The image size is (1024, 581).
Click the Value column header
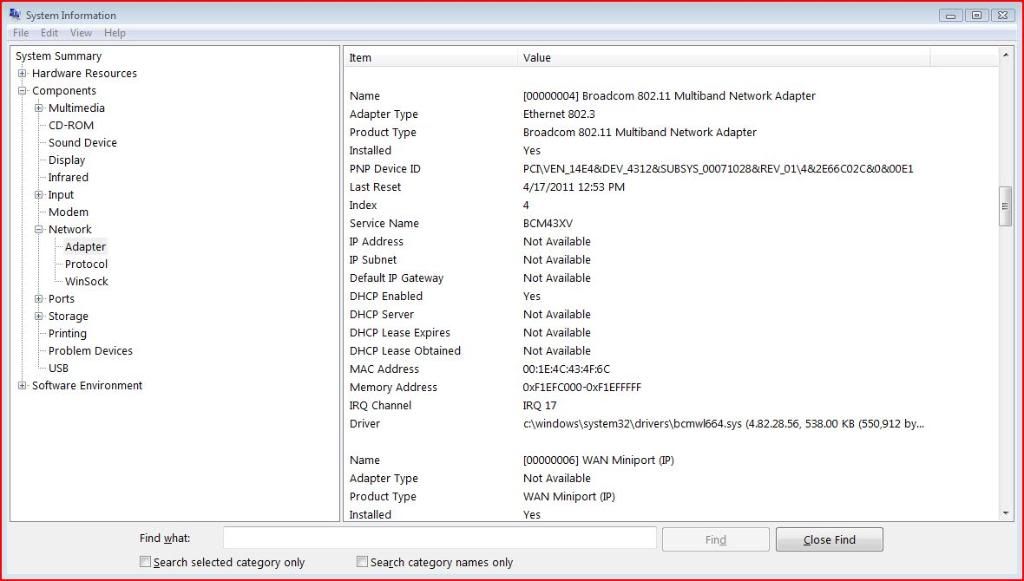537,58
